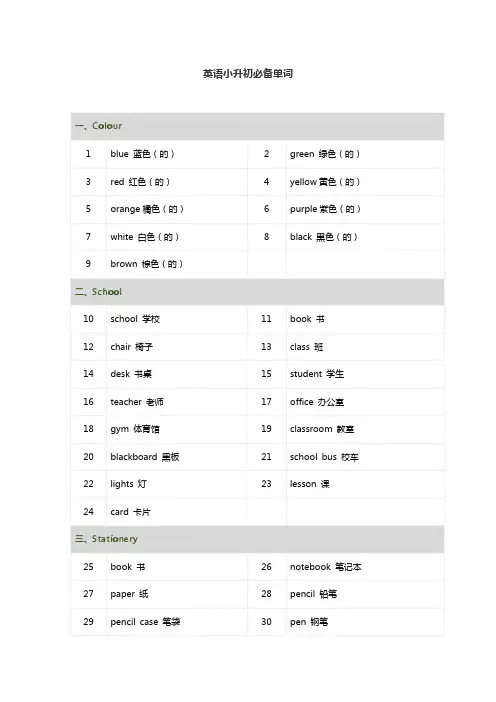The image size is (496, 702).
Task: Click the chair entry numbered 12
Action: pyautogui.click(x=132, y=347)
